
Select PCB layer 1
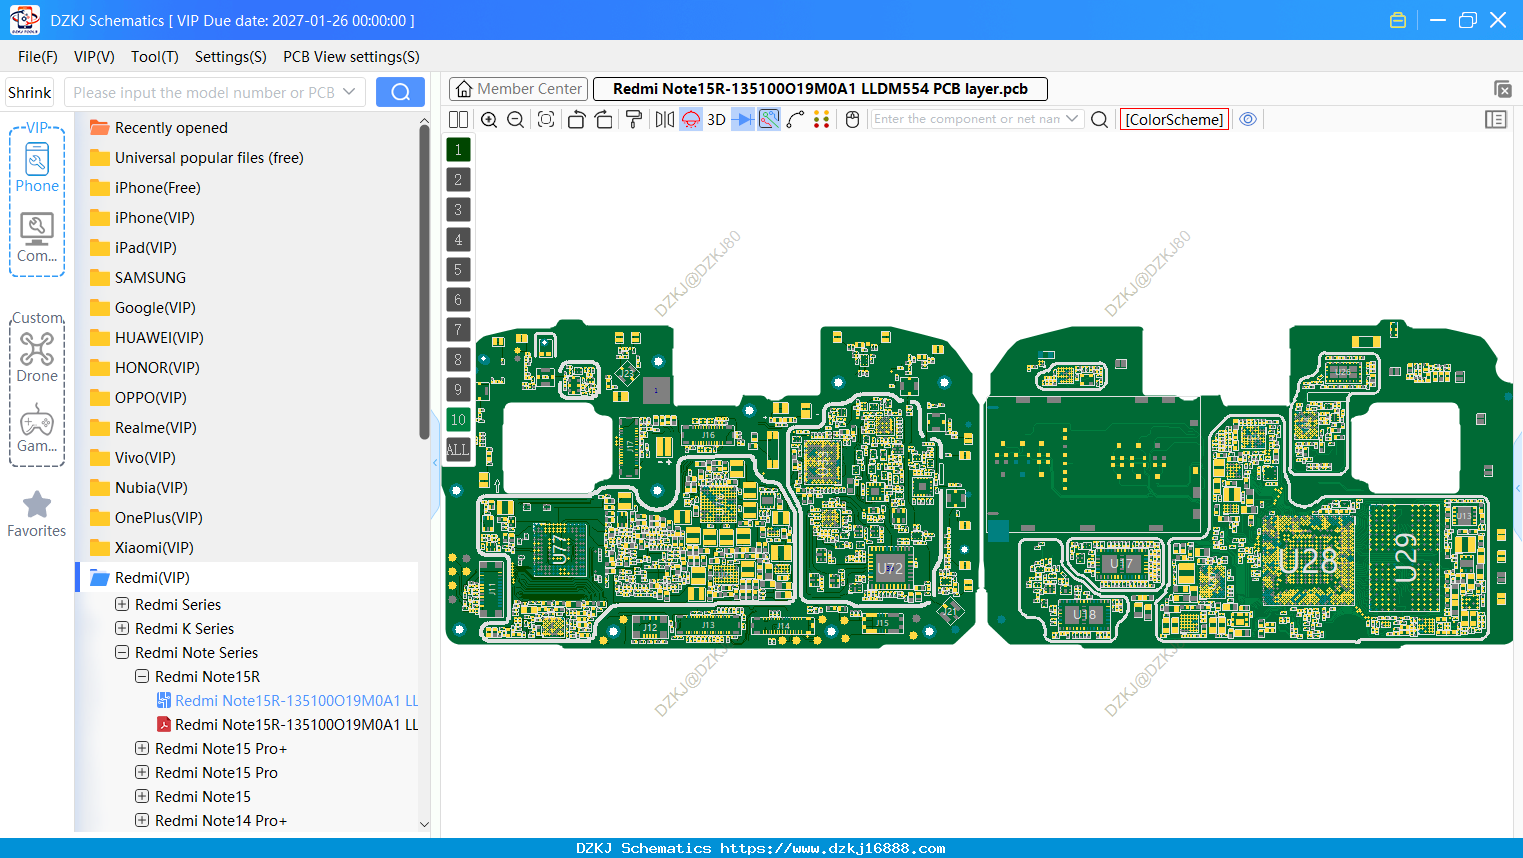[x=458, y=150]
